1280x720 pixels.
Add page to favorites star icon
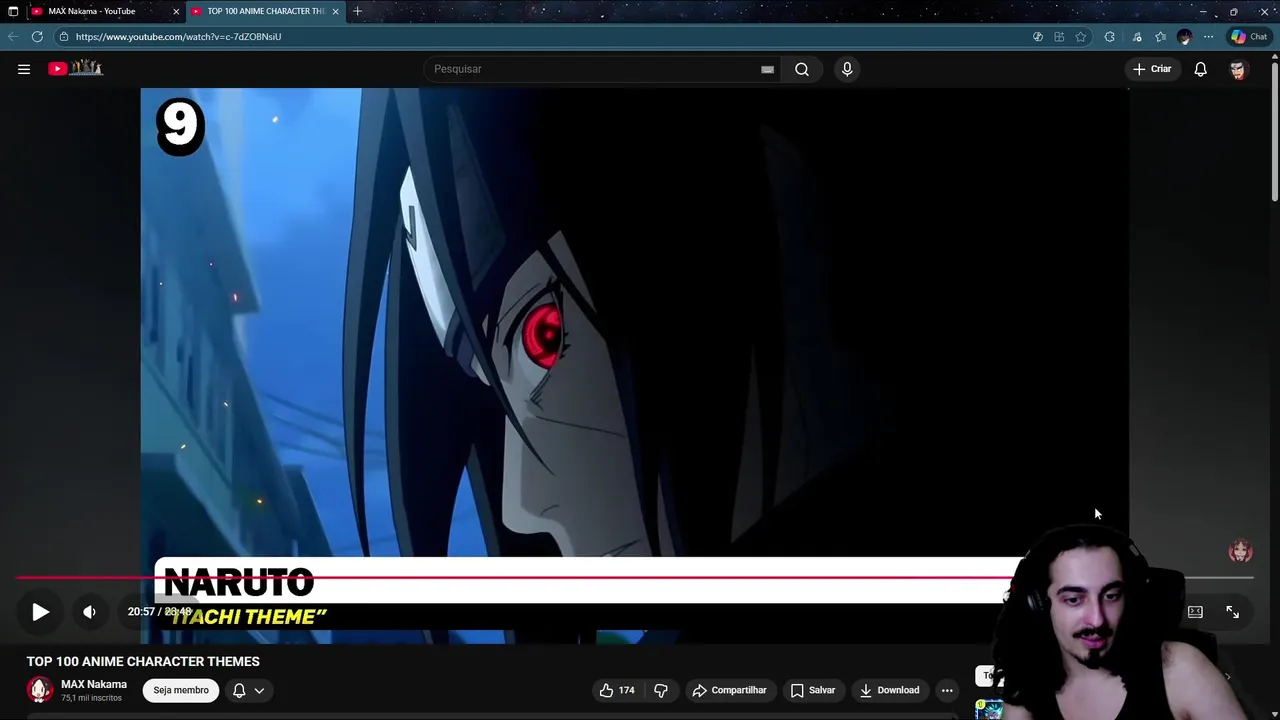click(1081, 37)
